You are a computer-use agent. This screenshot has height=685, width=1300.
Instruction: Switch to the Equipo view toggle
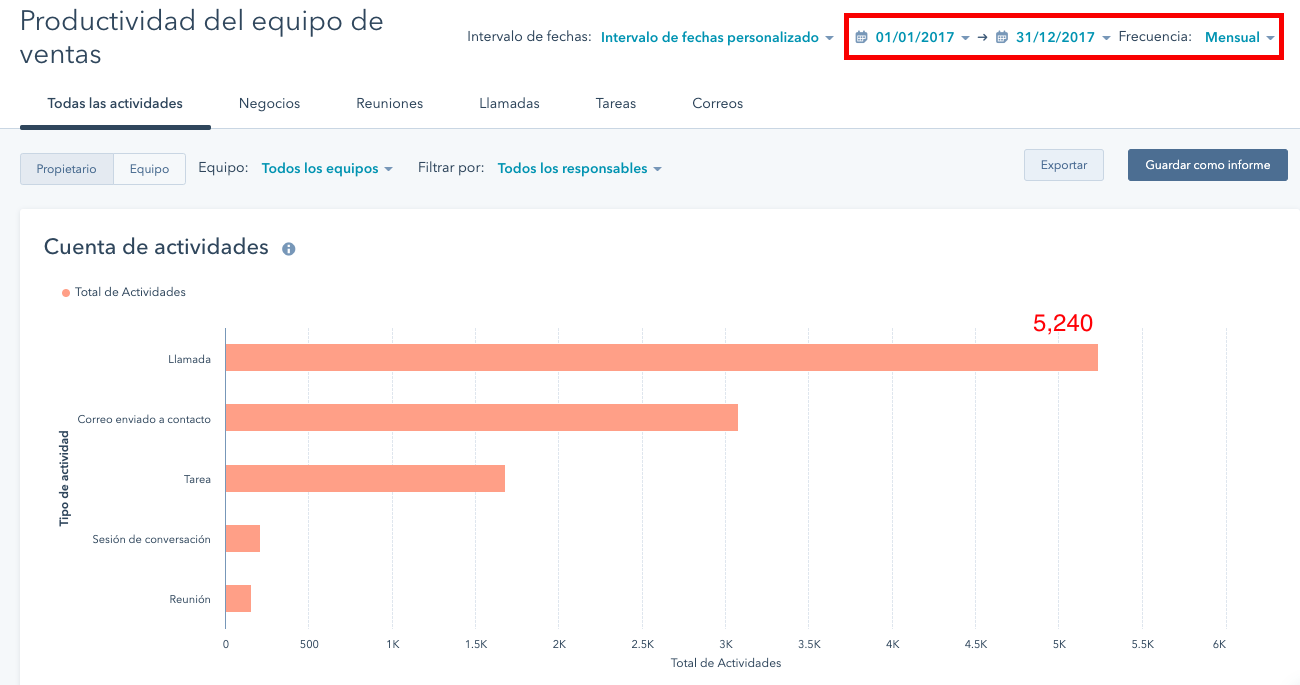149,169
